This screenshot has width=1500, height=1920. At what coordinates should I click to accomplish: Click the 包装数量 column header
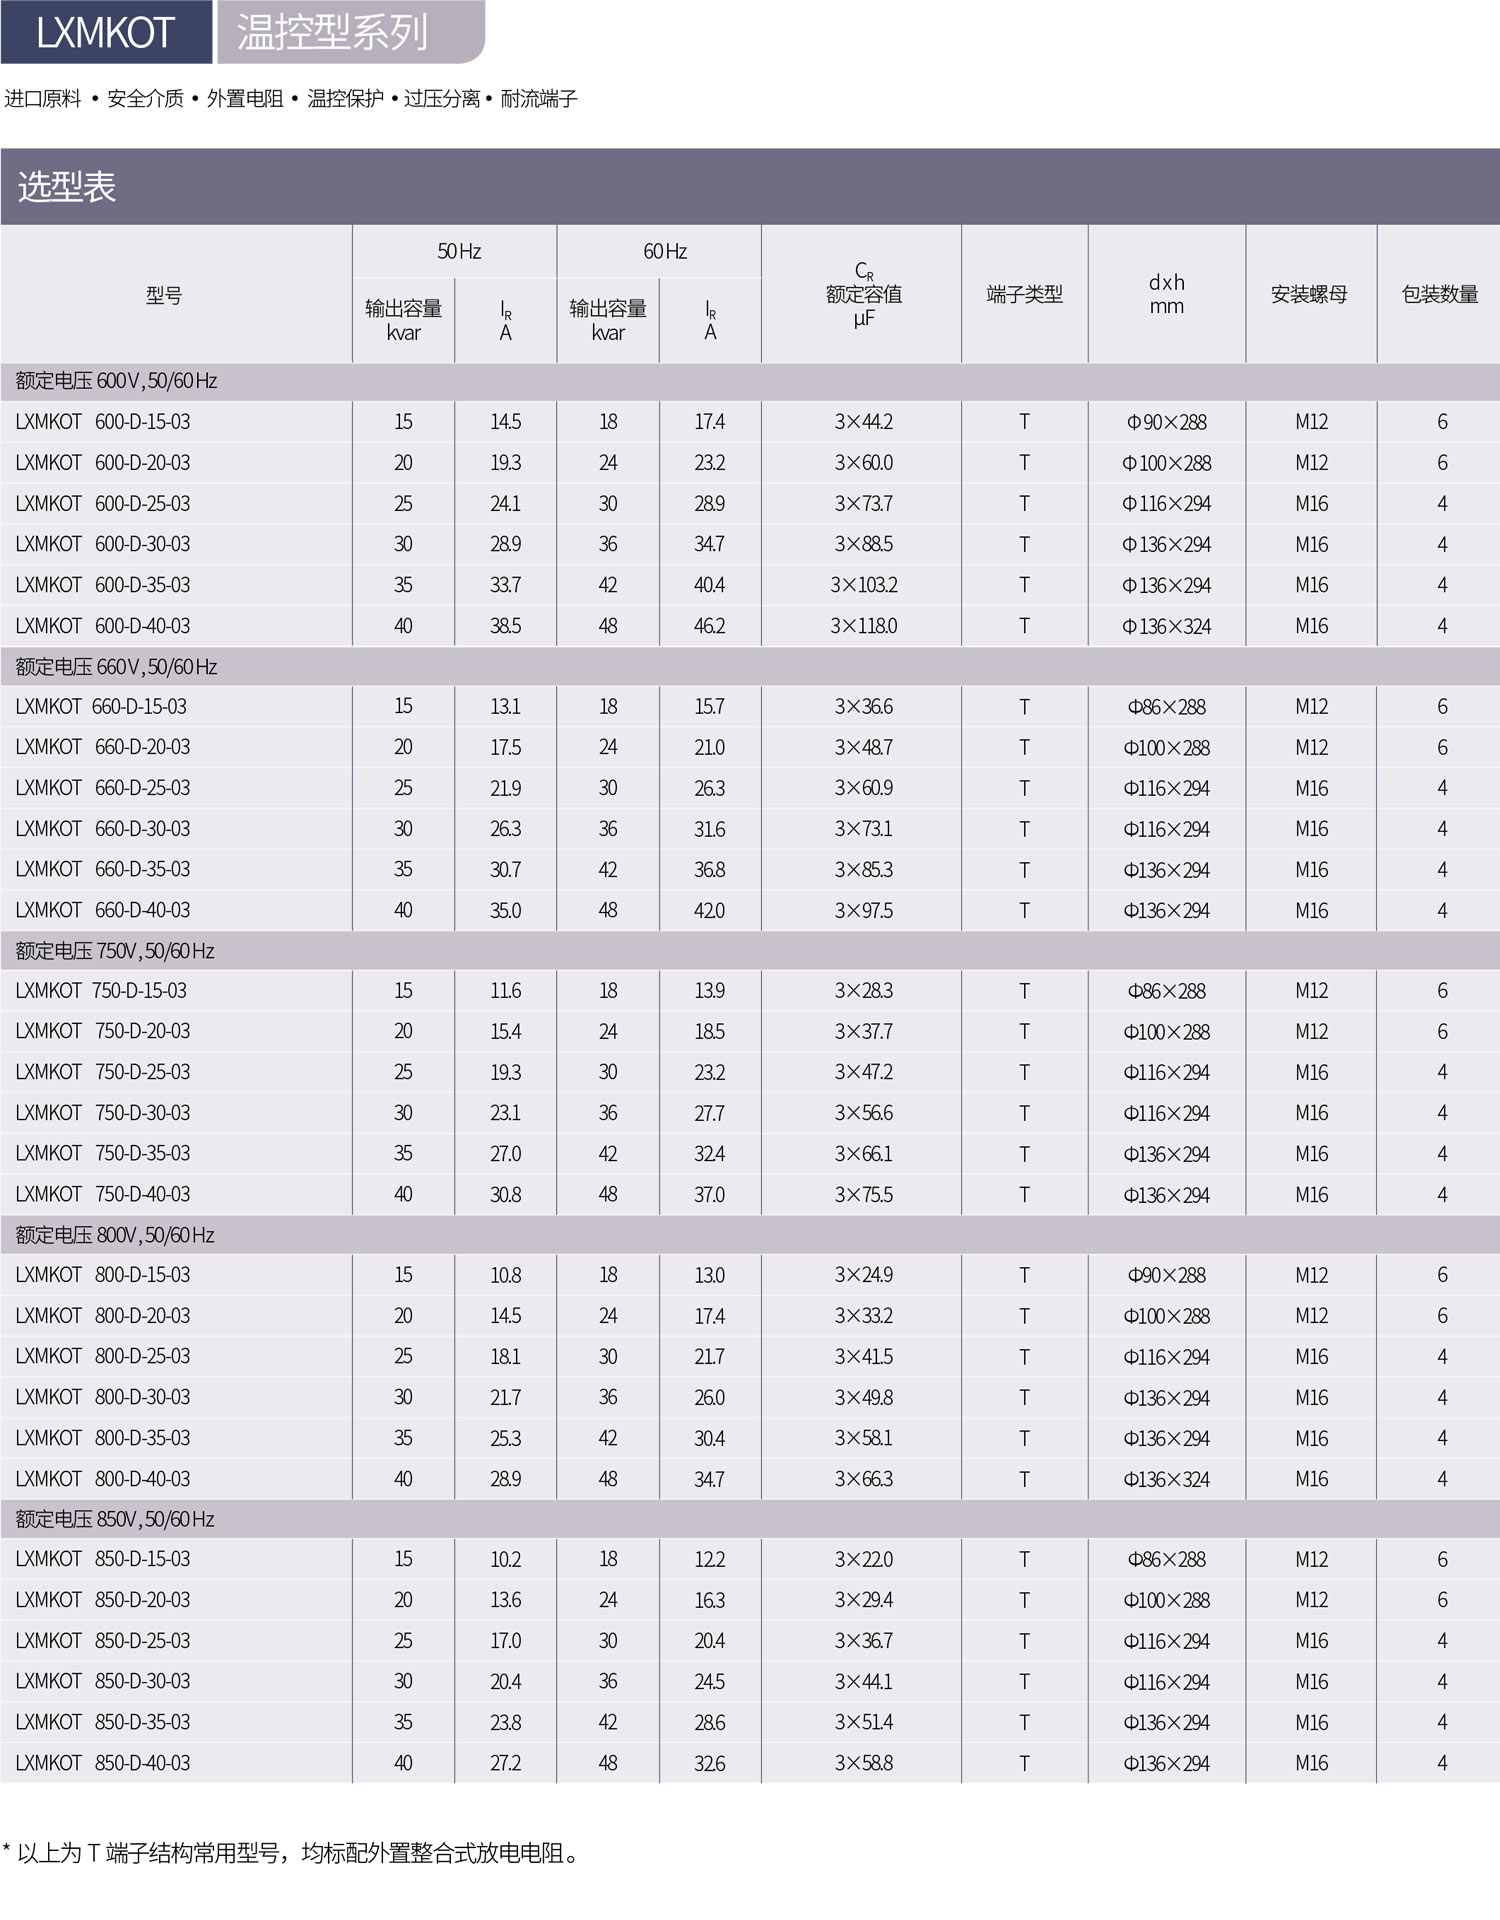tap(1439, 294)
